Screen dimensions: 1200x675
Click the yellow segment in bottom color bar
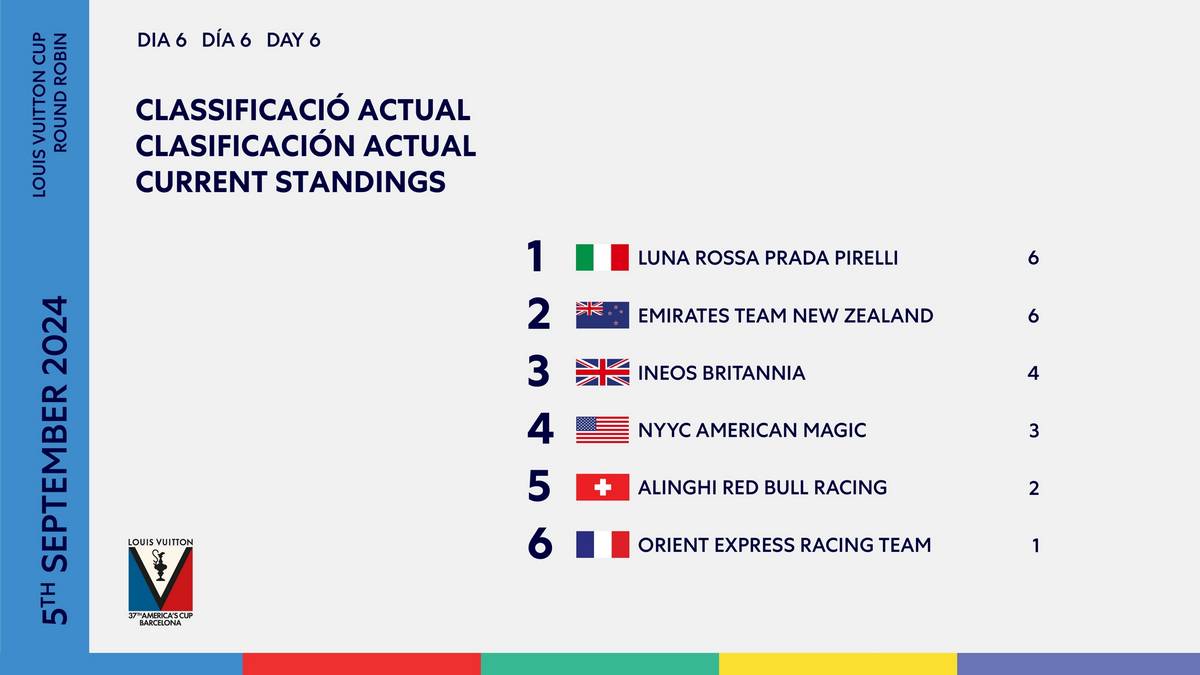(x=838, y=664)
